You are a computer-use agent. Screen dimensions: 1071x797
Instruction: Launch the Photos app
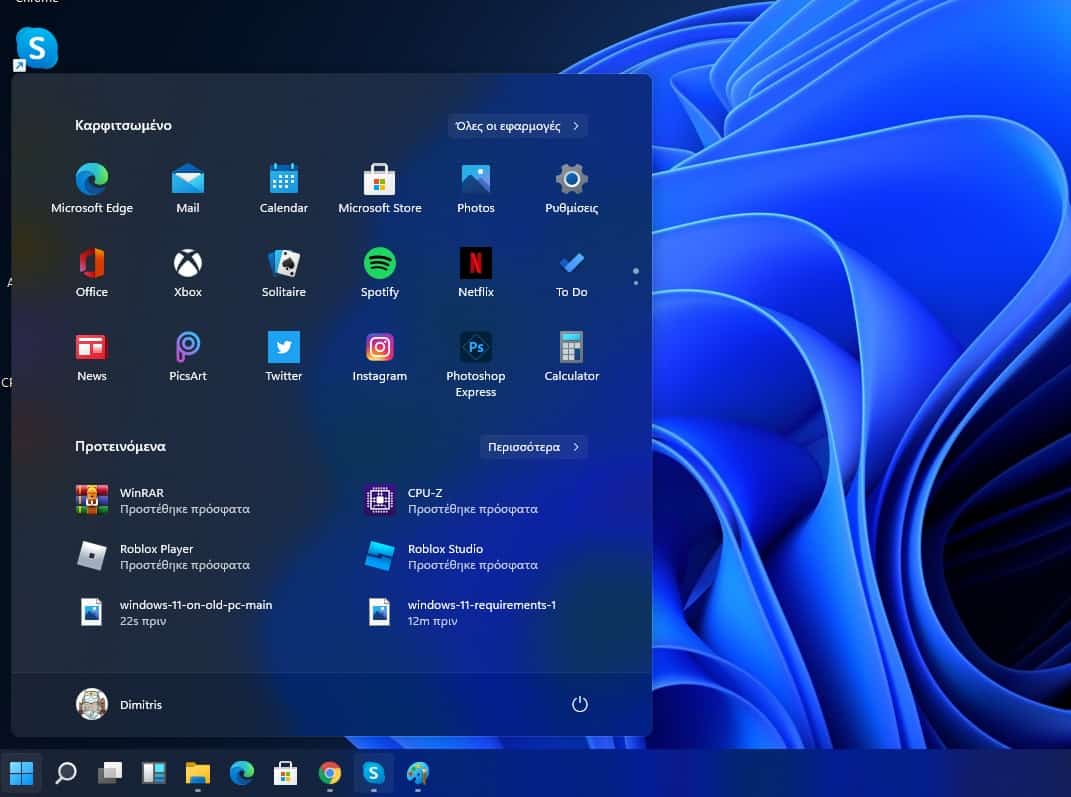click(x=475, y=188)
